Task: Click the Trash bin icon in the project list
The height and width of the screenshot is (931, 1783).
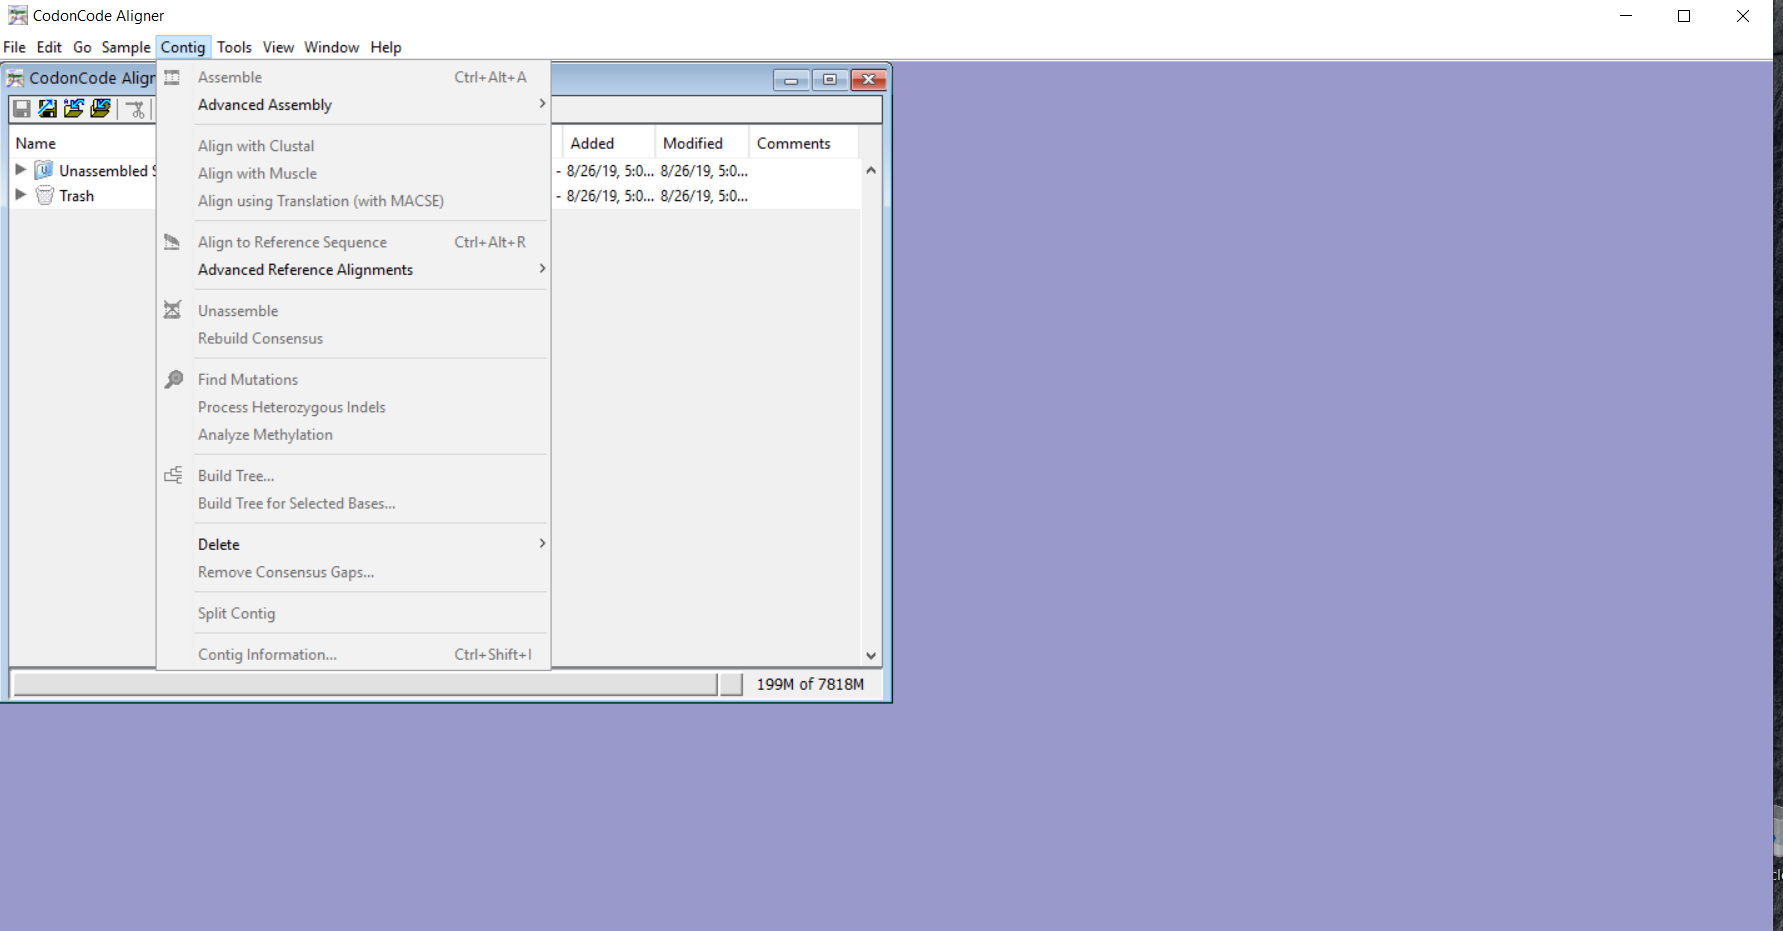Action: click(x=44, y=196)
